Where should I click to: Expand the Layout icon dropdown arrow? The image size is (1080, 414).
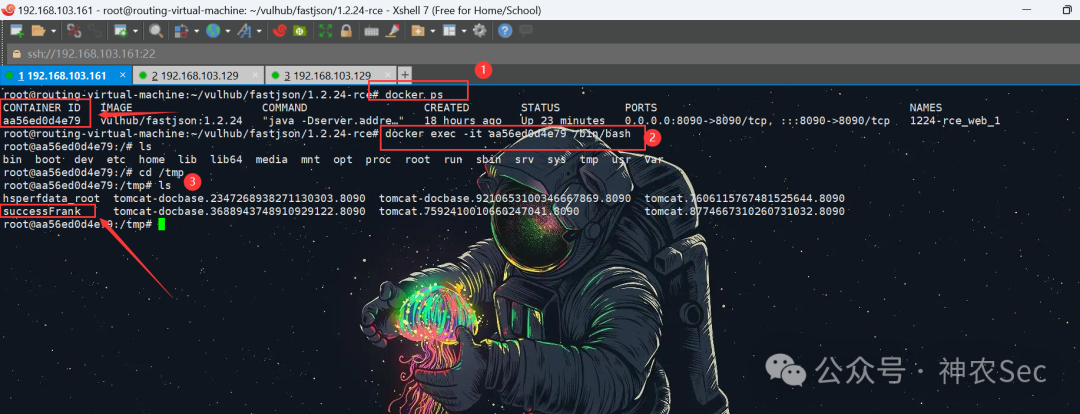pos(464,31)
